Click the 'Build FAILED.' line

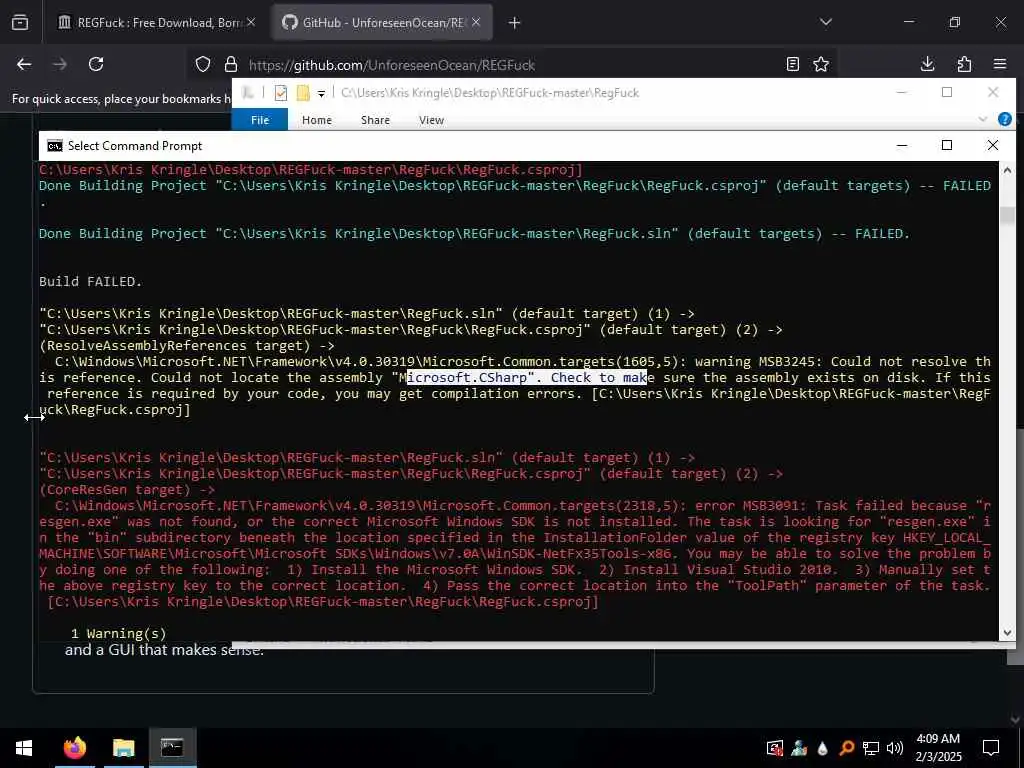click(x=90, y=281)
